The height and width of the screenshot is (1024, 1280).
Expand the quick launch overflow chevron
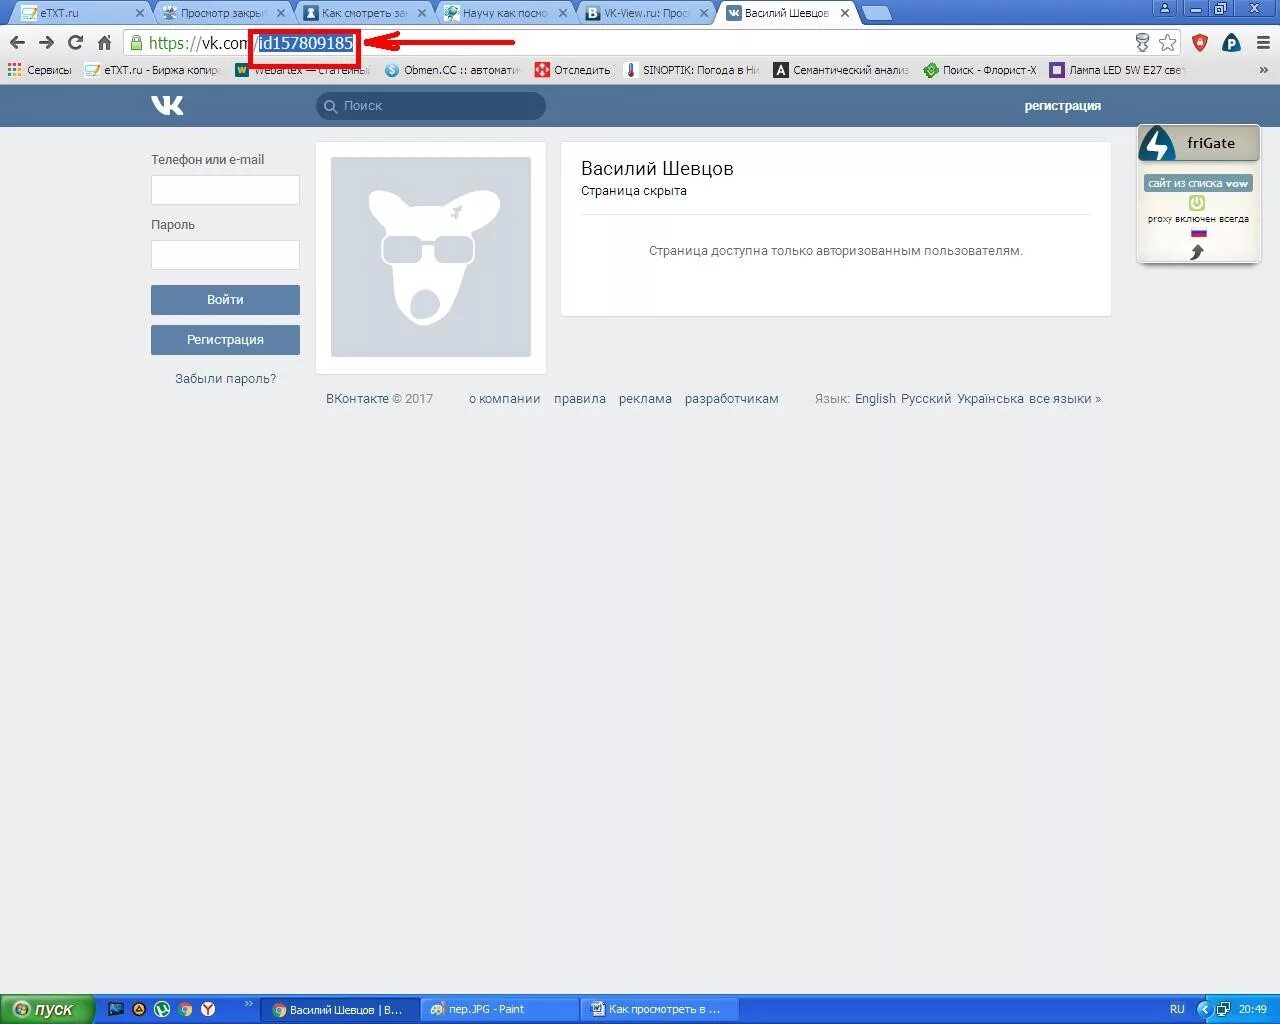pos(249,1003)
